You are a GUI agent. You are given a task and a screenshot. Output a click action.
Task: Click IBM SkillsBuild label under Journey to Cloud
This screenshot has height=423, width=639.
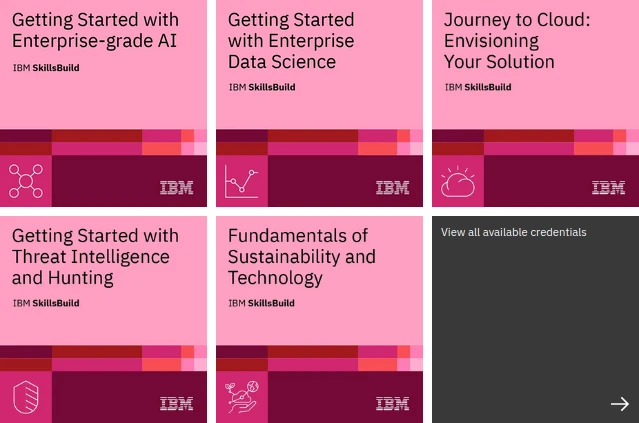478,87
